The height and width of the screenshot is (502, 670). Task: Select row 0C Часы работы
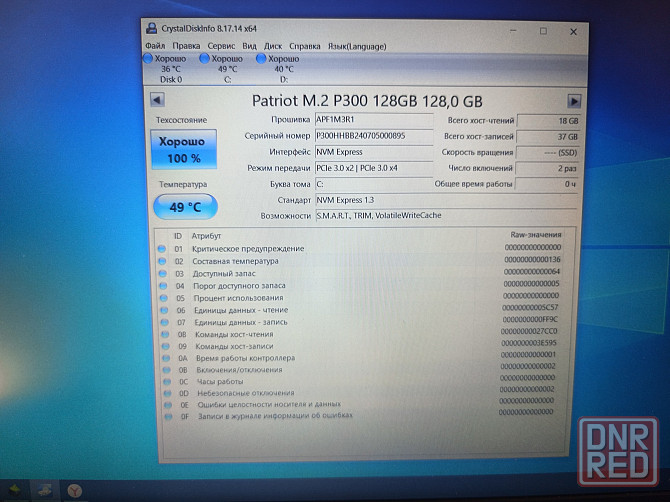[359, 381]
